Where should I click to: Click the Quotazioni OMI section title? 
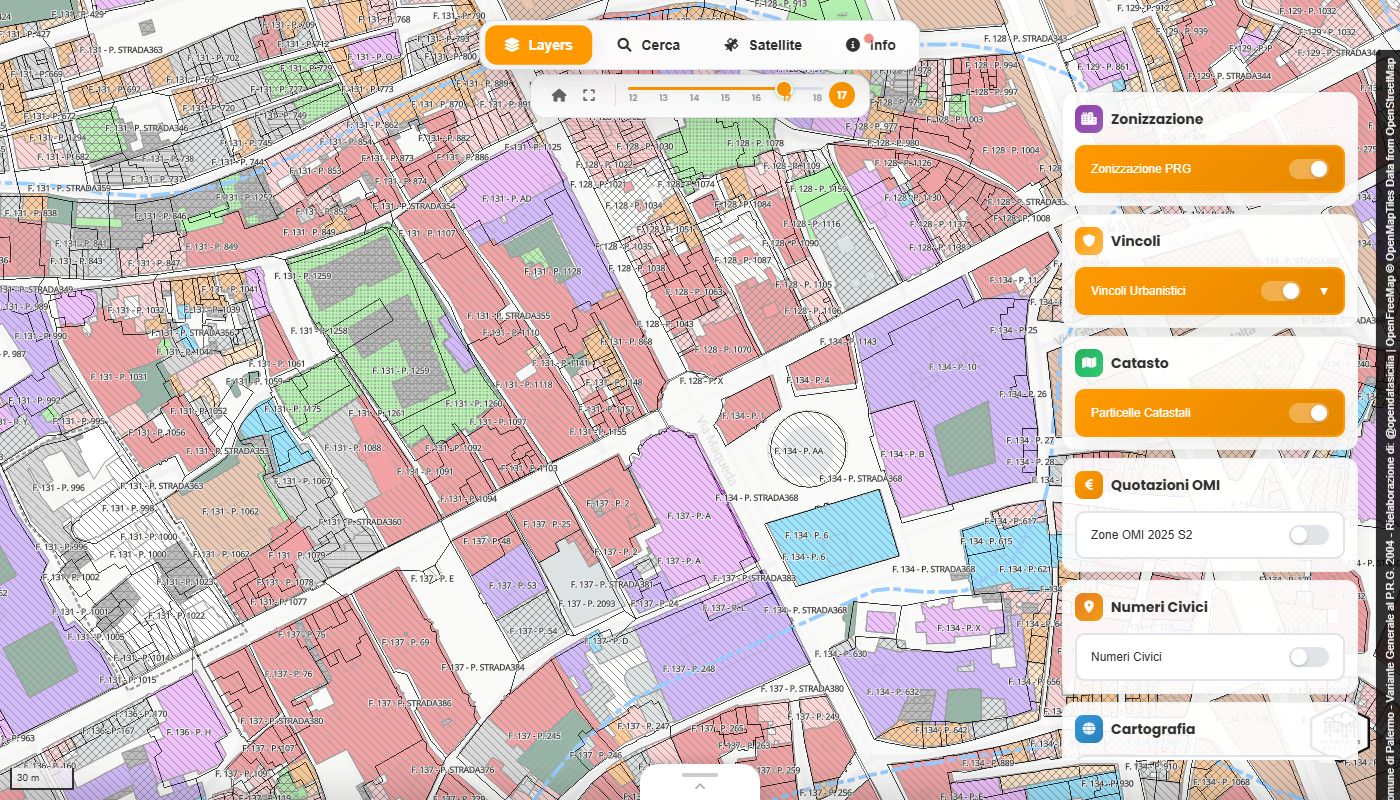coord(1165,485)
